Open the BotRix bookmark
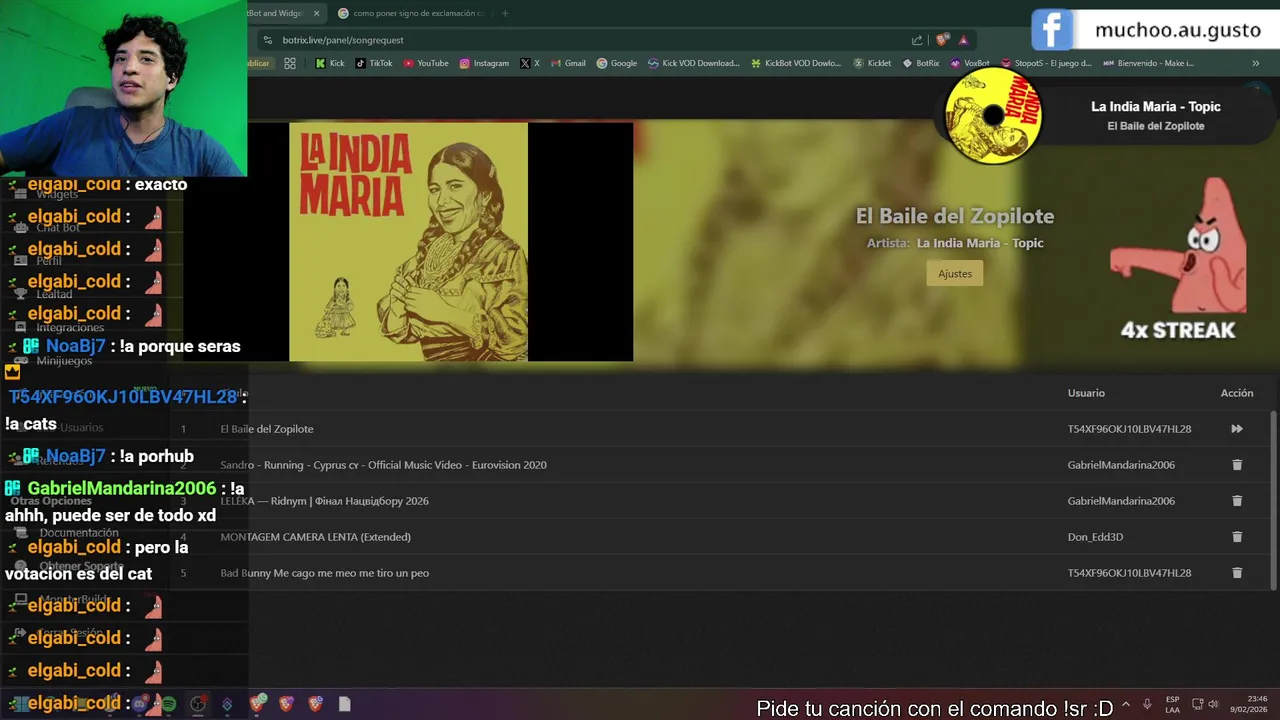 click(921, 63)
